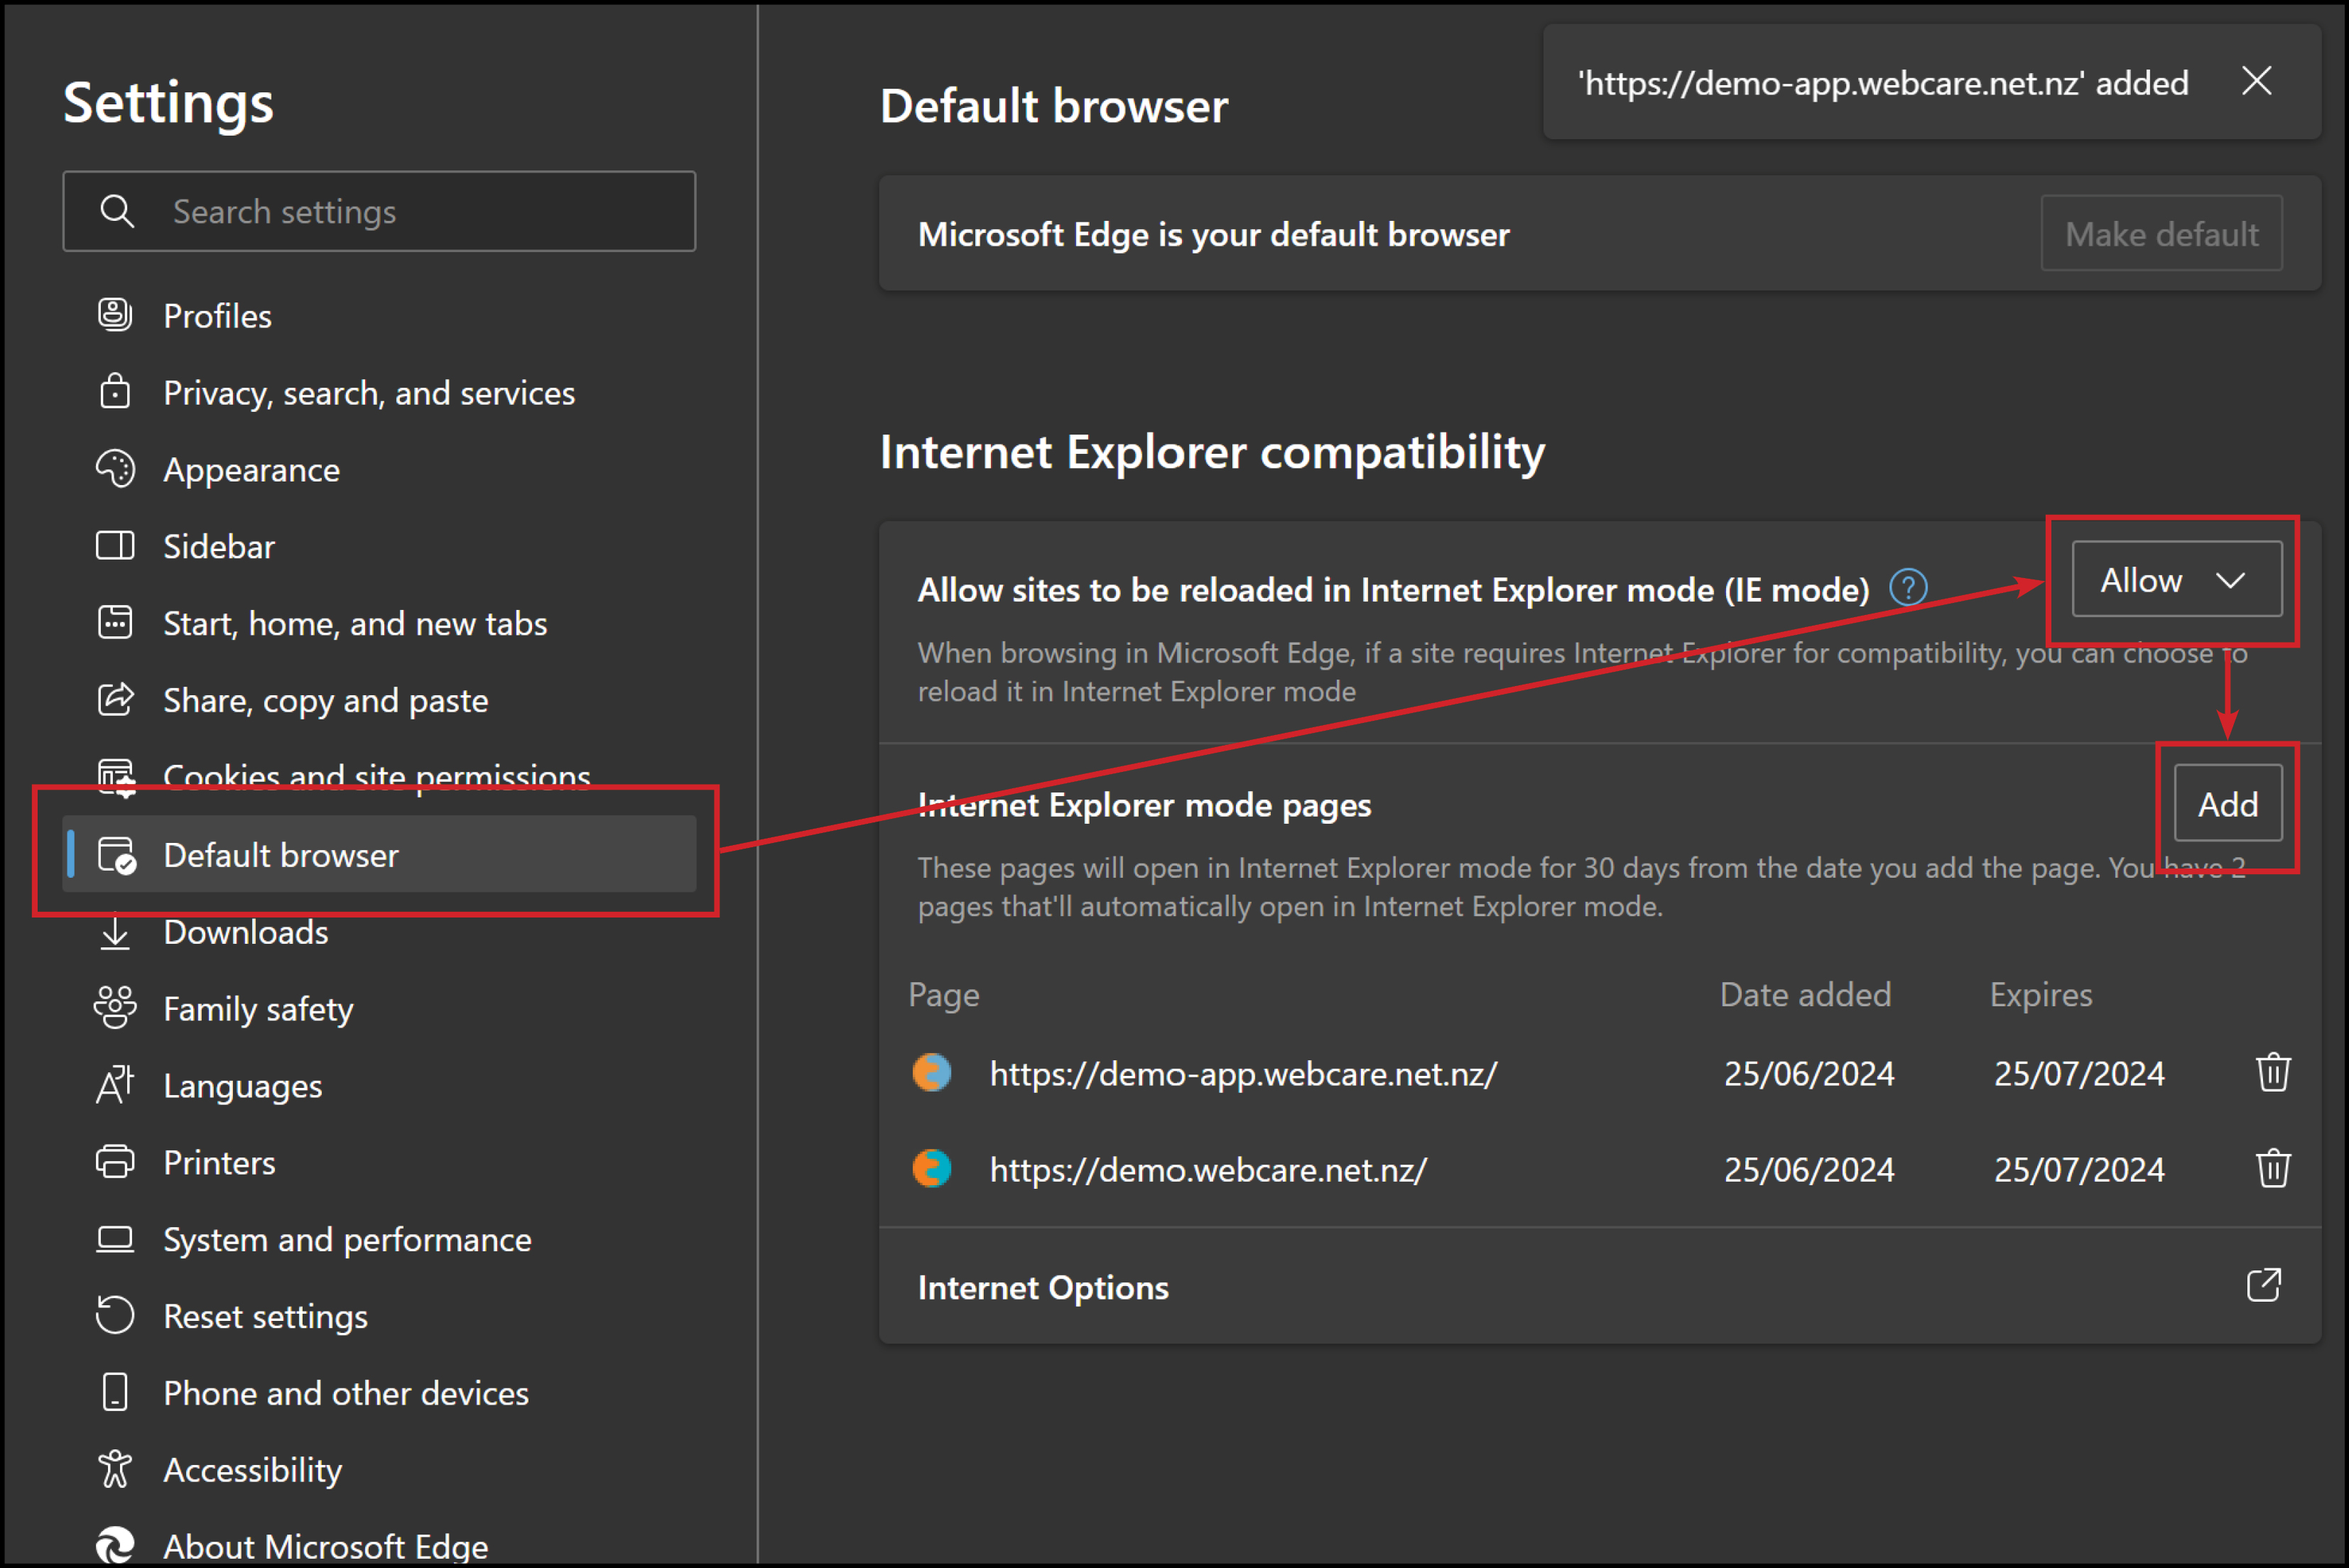
Task: Click the demo-app.webcare.net.nz site favicon
Action: click(x=932, y=1072)
